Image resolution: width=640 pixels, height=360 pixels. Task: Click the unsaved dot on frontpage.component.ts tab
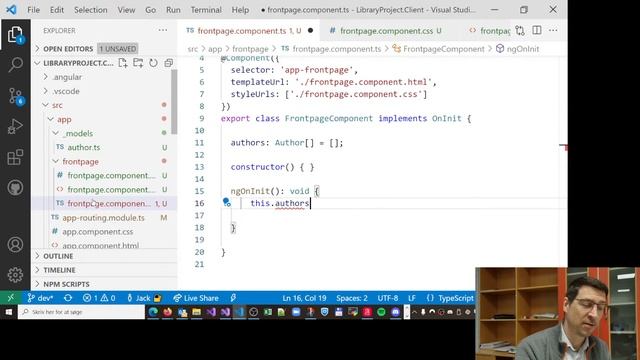pos(310,31)
